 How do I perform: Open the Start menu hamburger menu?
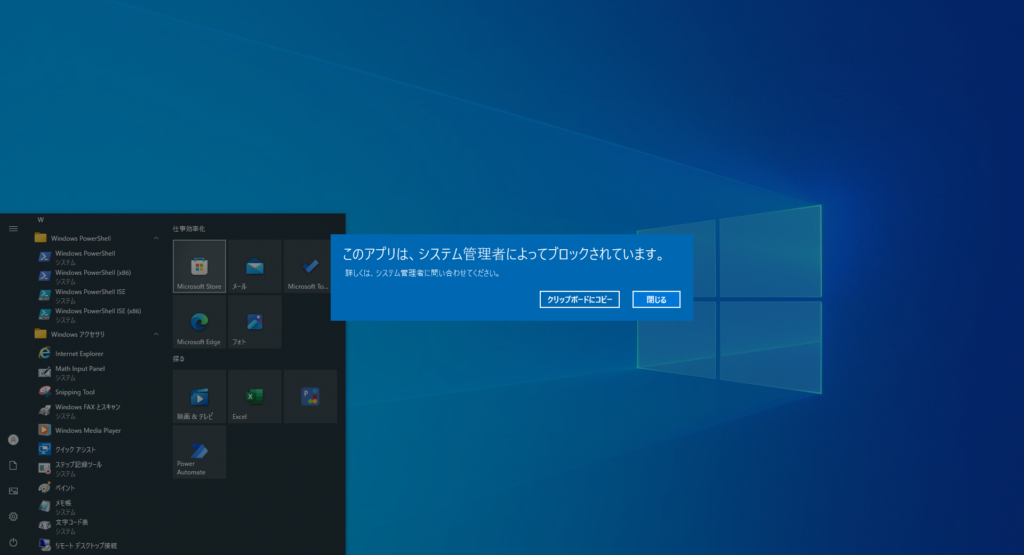(x=13, y=229)
